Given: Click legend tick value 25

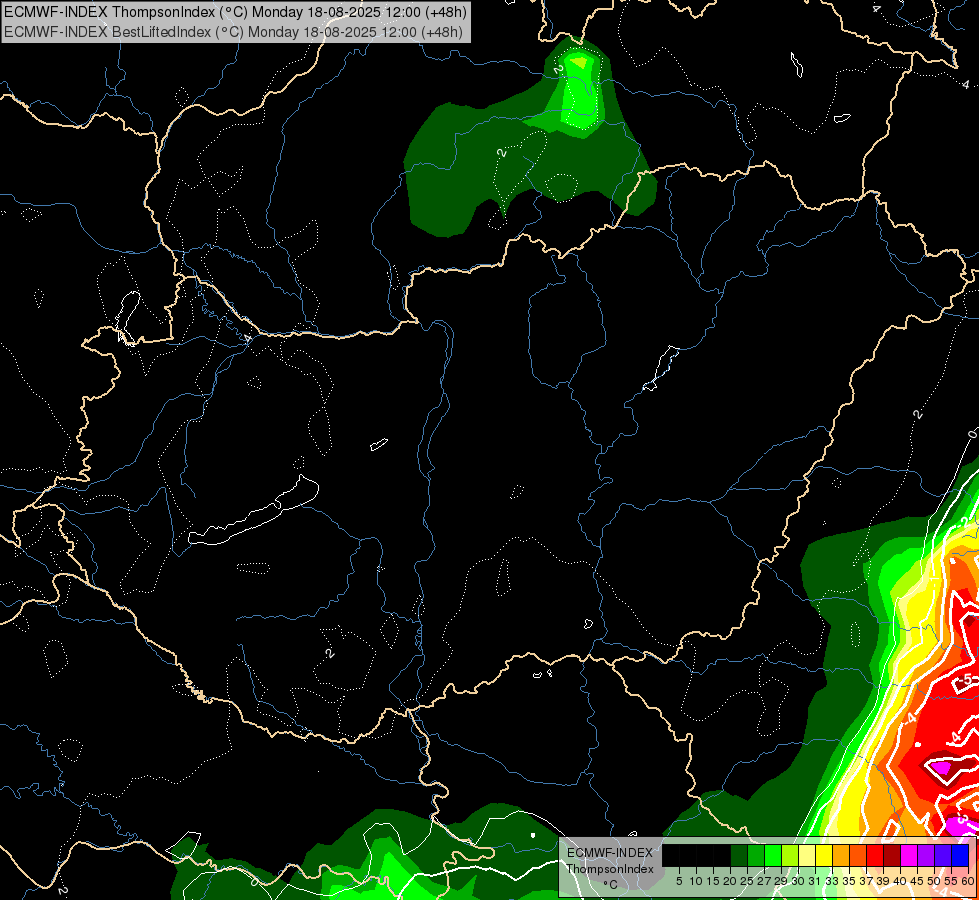Looking at the screenshot, I should click(x=747, y=881).
